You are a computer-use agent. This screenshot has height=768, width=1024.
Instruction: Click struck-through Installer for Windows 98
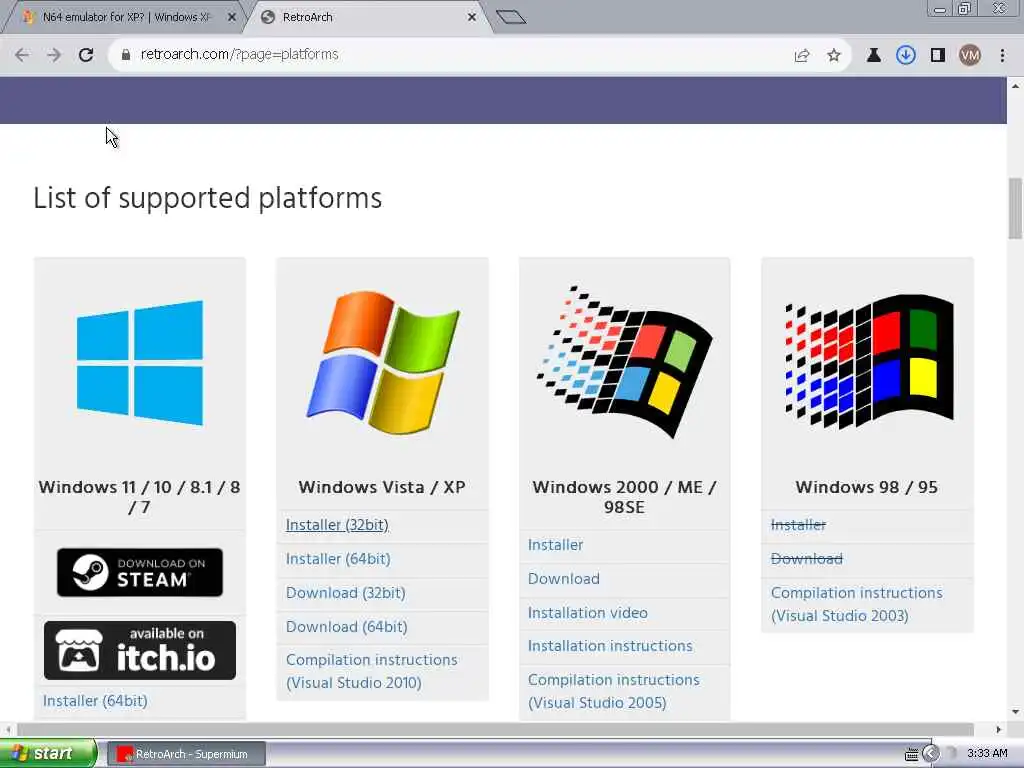click(798, 525)
